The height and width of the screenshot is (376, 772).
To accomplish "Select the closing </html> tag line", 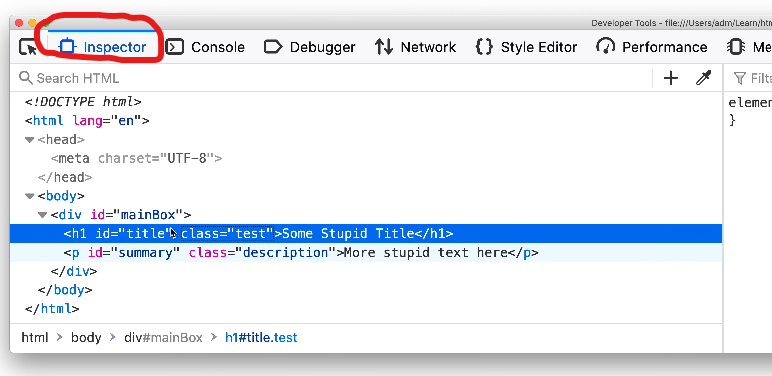I will [52, 309].
